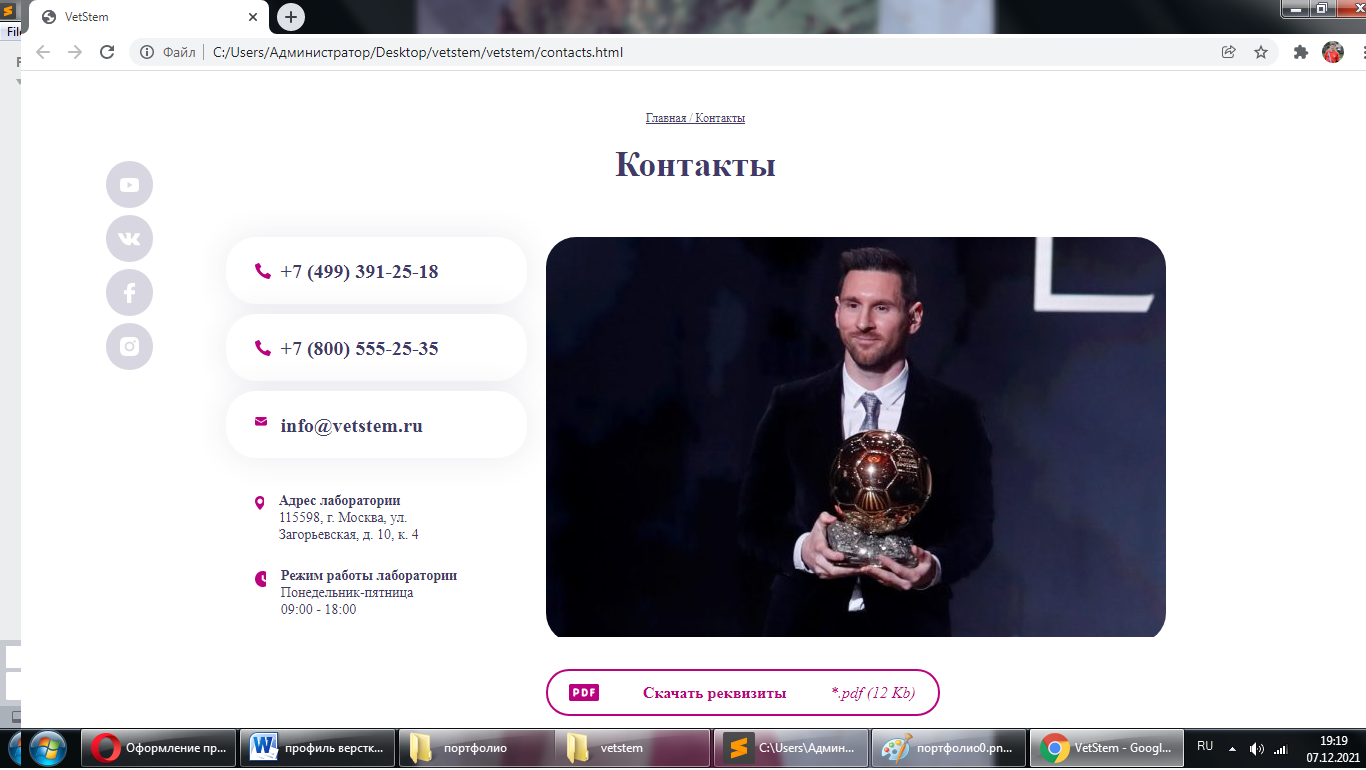
Task: Click the clock icon near Режим работы
Action: click(x=262, y=579)
